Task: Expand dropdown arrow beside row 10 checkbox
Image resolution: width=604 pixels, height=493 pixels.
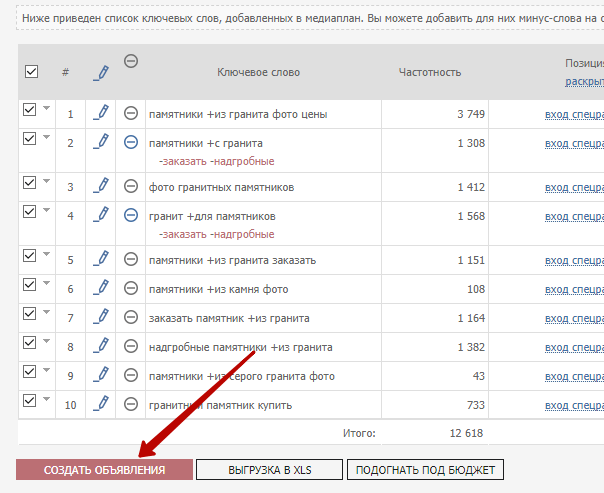Action: 47,400
